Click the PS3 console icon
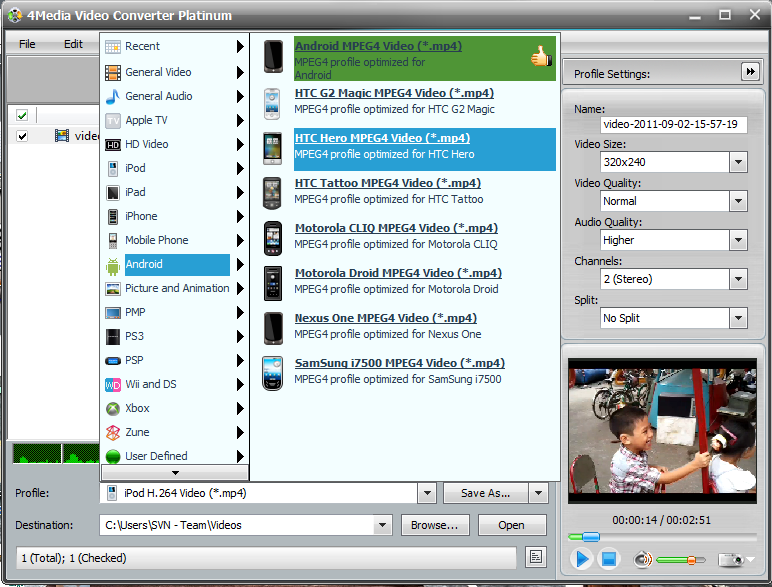Screen dimensions: 772x587 [x=113, y=337]
